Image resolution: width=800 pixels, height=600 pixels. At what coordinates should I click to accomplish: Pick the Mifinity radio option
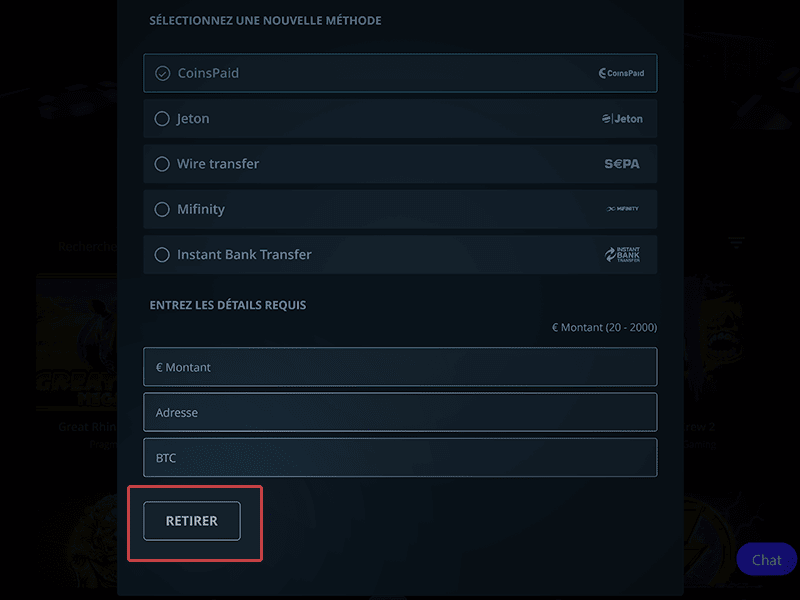coord(162,209)
